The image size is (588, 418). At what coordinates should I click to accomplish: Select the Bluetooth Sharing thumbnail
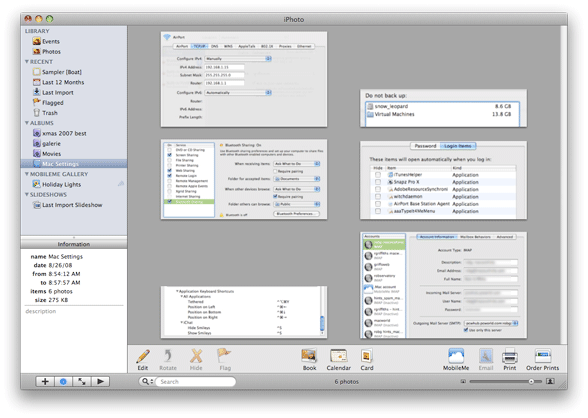(x=244, y=179)
